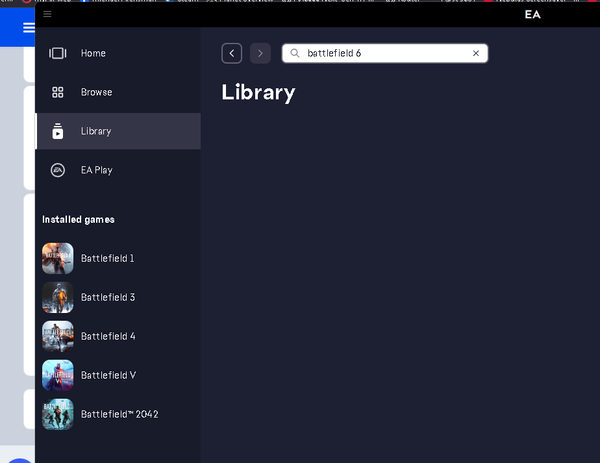Click the Library icon in the sidebar
Screen dimensions: 600x463
(x=58, y=131)
